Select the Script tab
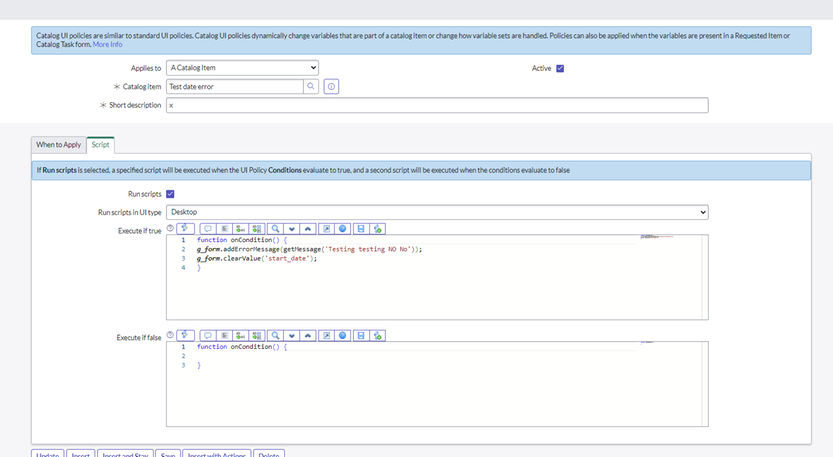The image size is (833, 457). 100,145
